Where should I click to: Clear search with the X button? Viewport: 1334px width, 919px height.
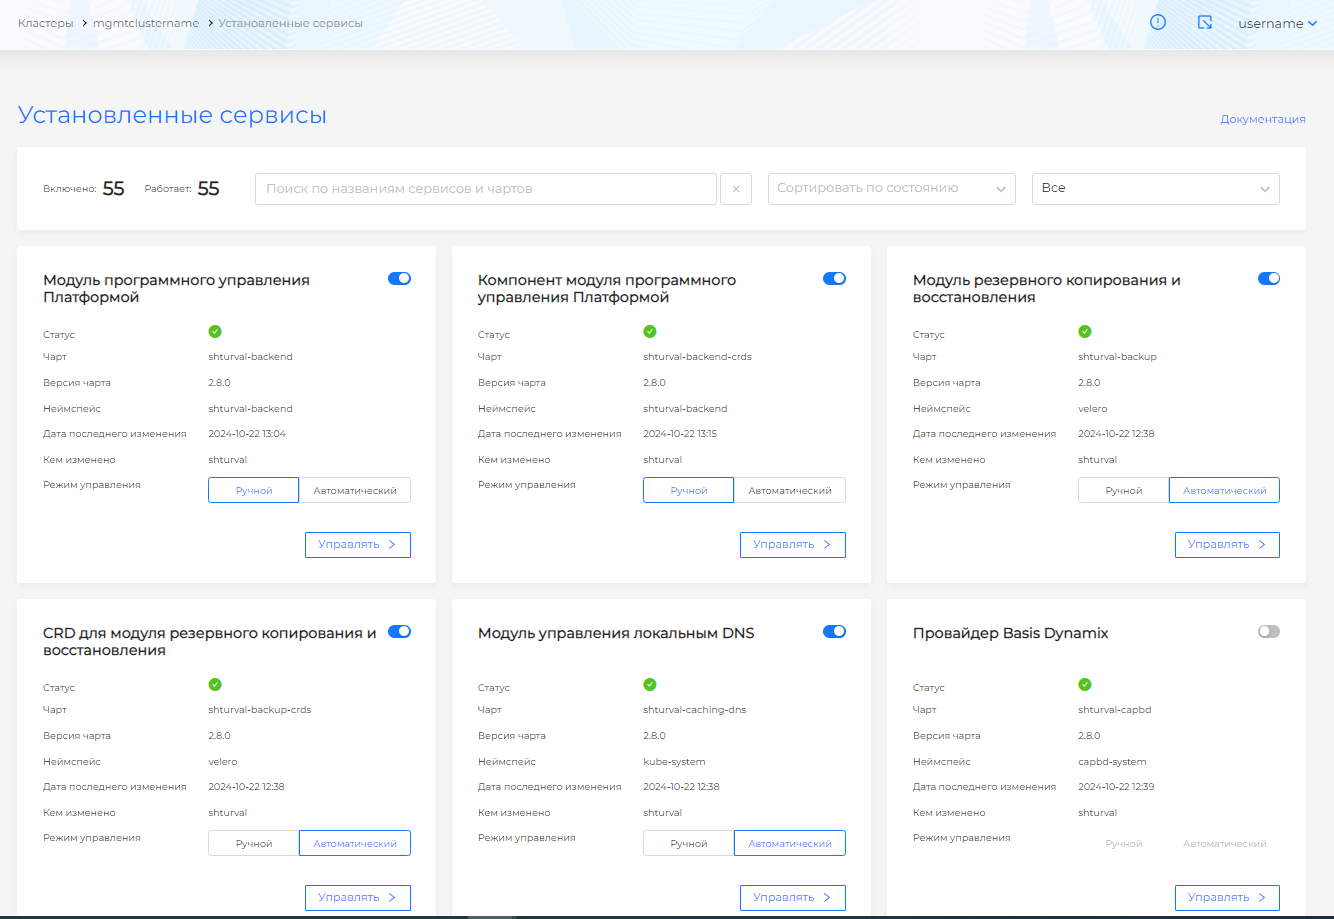[736, 189]
